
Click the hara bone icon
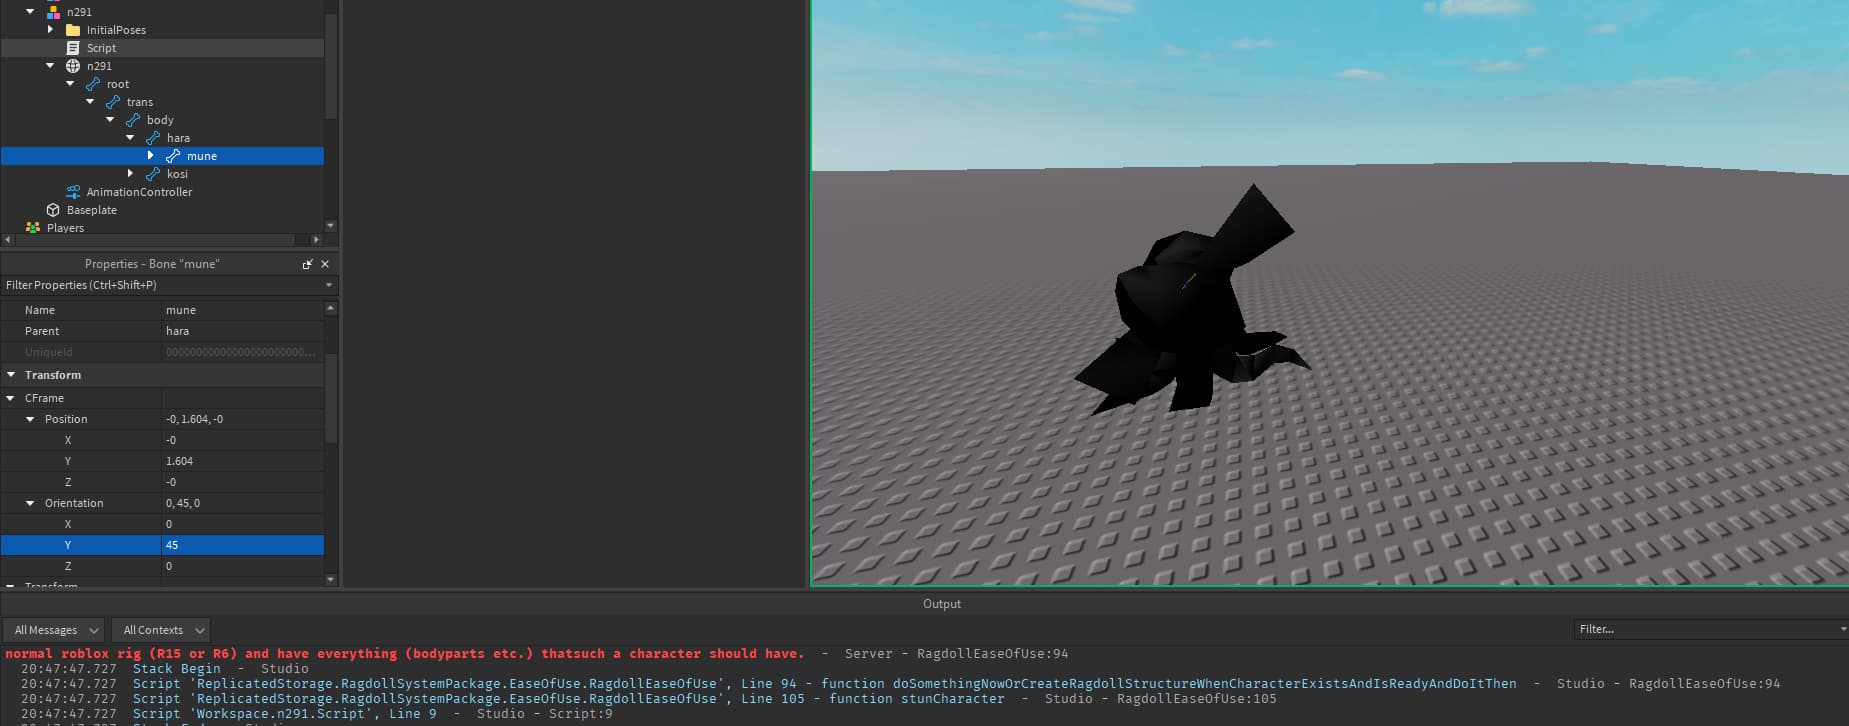click(153, 138)
